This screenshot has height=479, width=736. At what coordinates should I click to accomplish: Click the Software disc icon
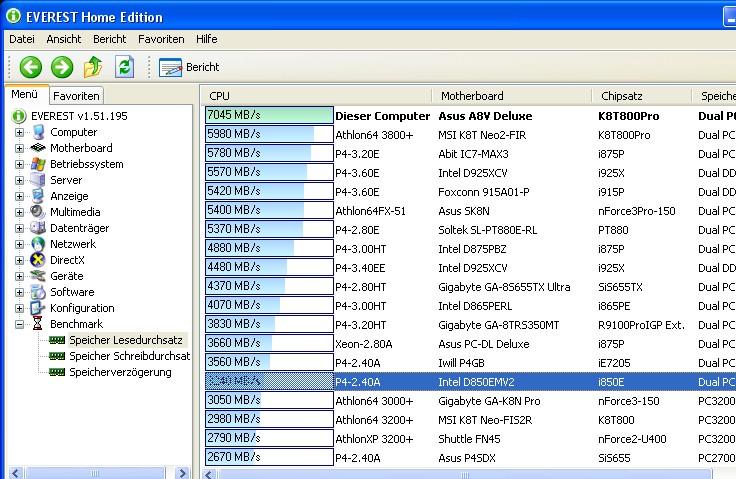point(38,292)
